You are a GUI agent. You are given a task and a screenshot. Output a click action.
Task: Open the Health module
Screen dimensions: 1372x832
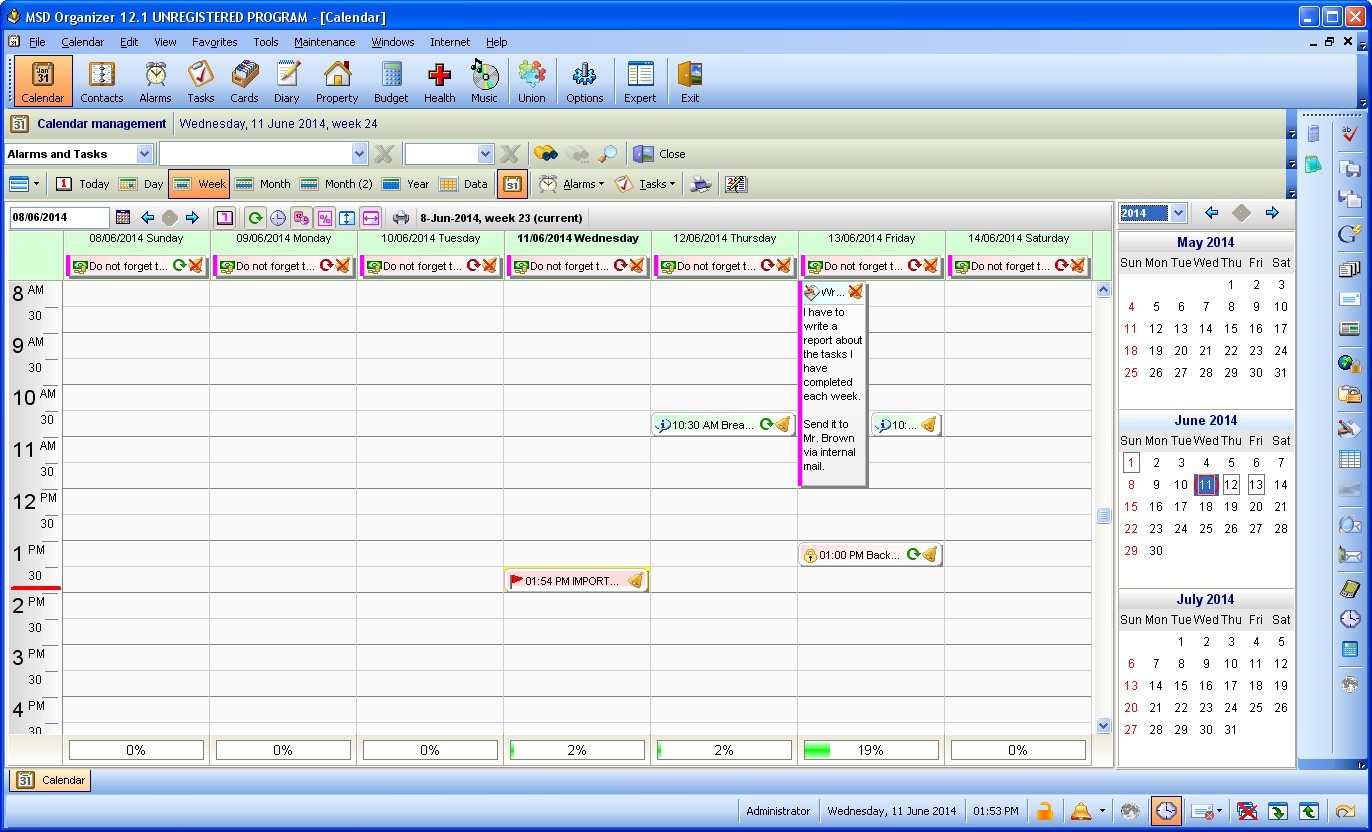tap(439, 81)
